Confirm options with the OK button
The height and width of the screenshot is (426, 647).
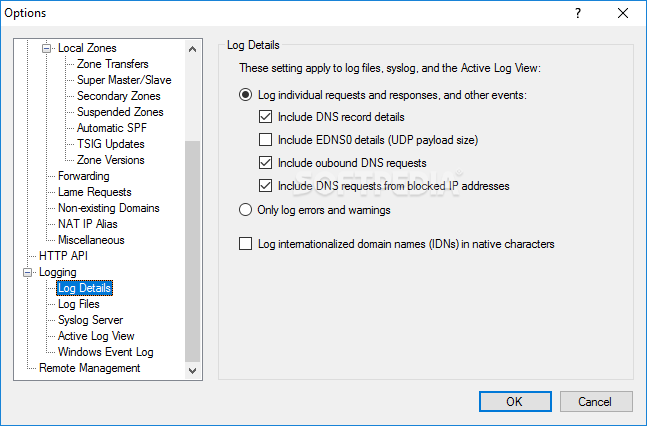tap(515, 402)
